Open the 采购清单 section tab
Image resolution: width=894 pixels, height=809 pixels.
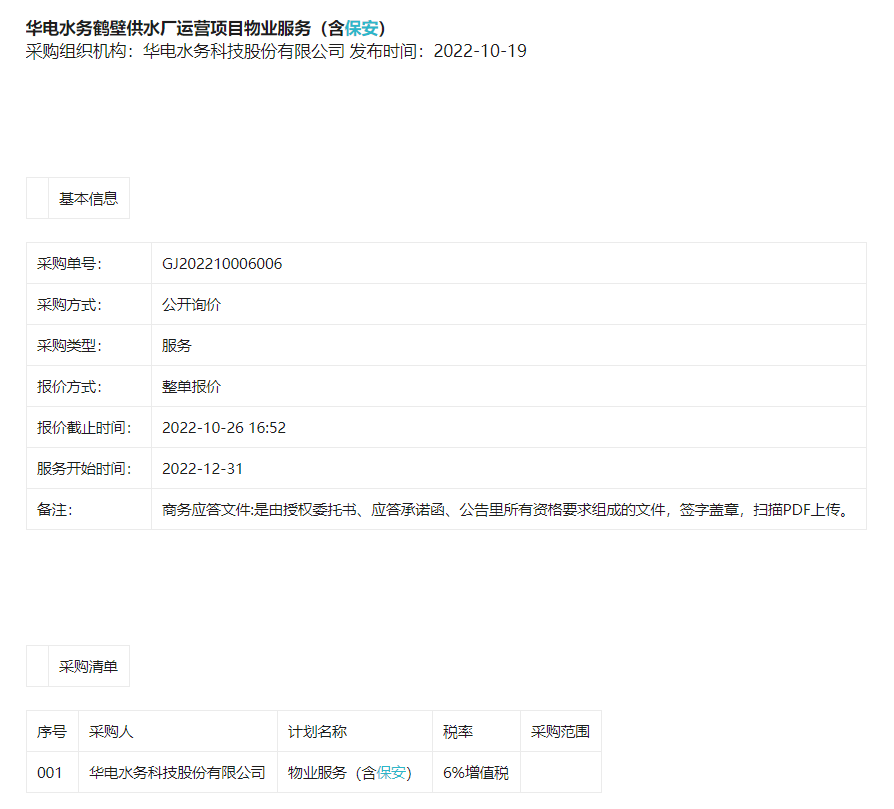coord(88,666)
